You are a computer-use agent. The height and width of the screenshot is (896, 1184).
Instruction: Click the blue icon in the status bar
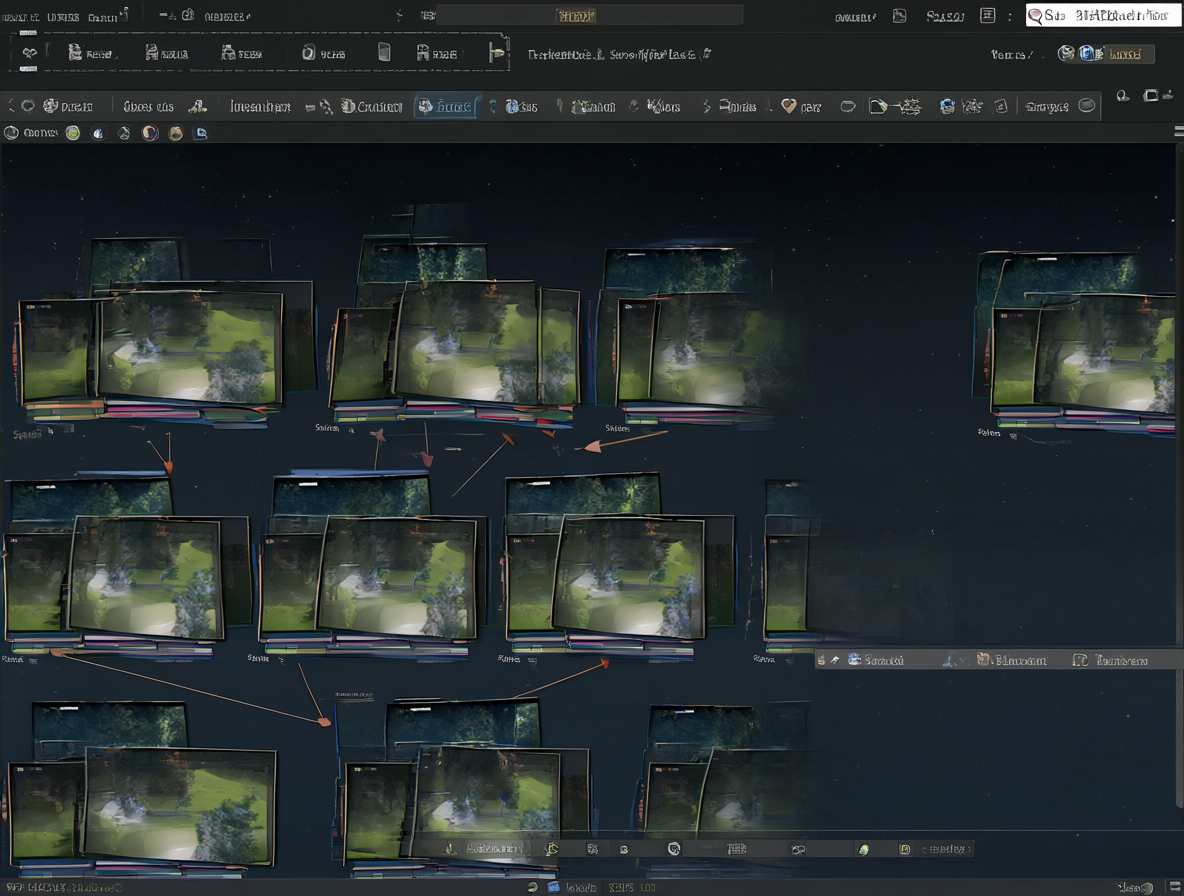point(553,888)
